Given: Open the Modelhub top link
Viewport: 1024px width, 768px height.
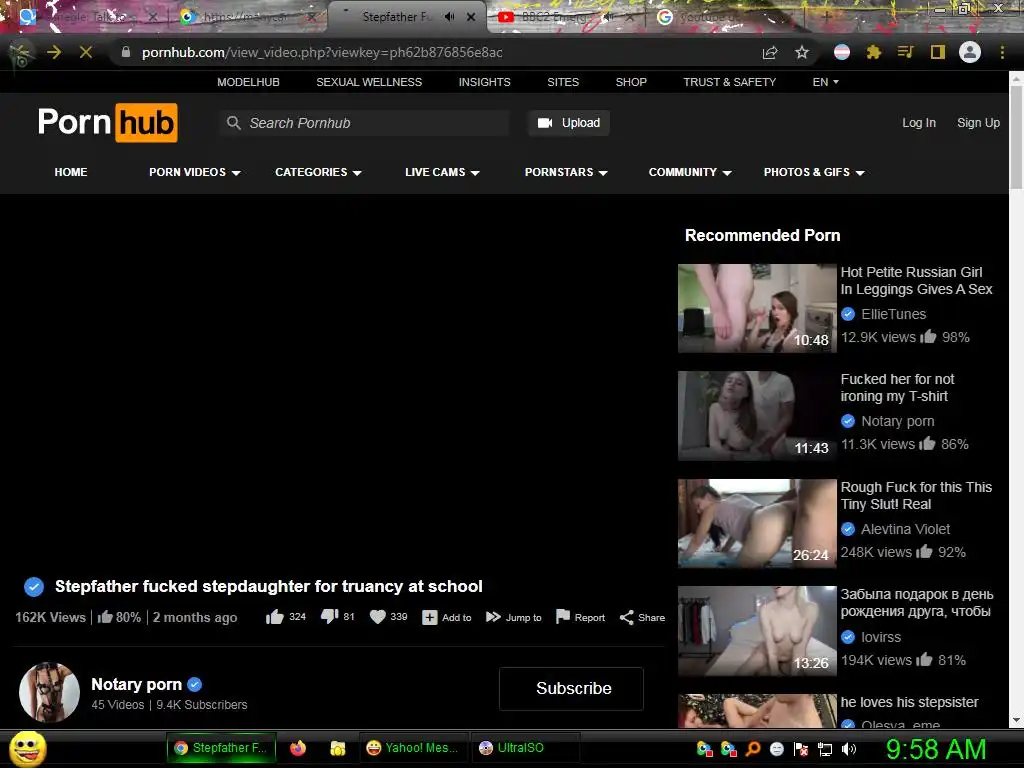Looking at the screenshot, I should point(248,82).
